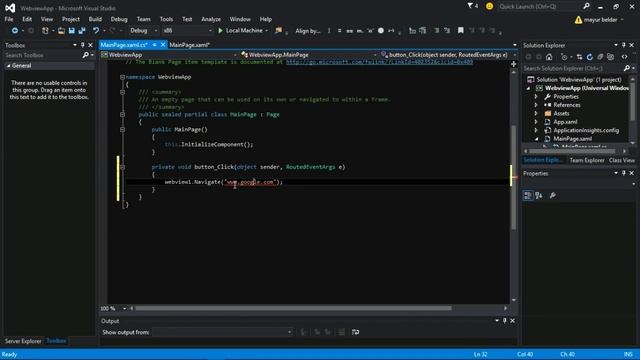
Task: Click the Save file toolbar icon
Action: [72, 31]
